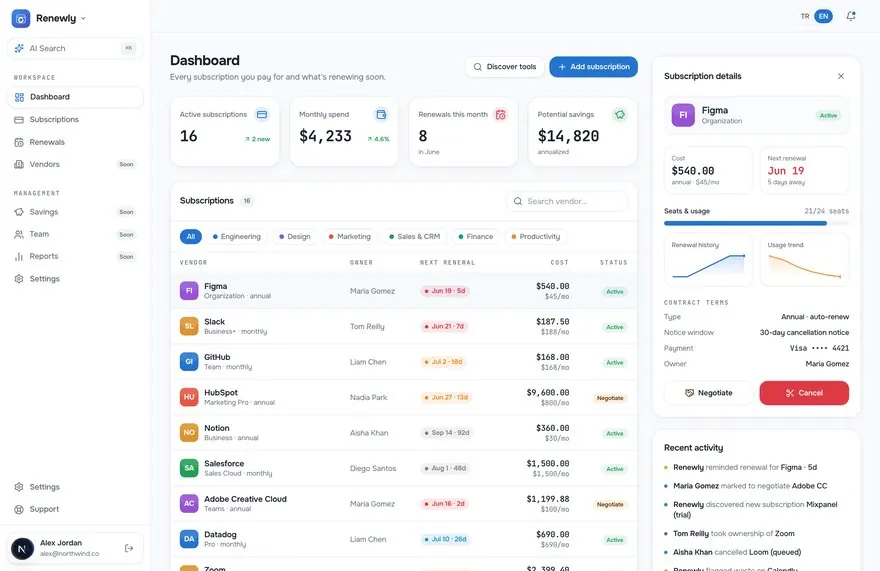This screenshot has width=880, height=571.
Task: Filter by Productivity category
Action: click(536, 236)
